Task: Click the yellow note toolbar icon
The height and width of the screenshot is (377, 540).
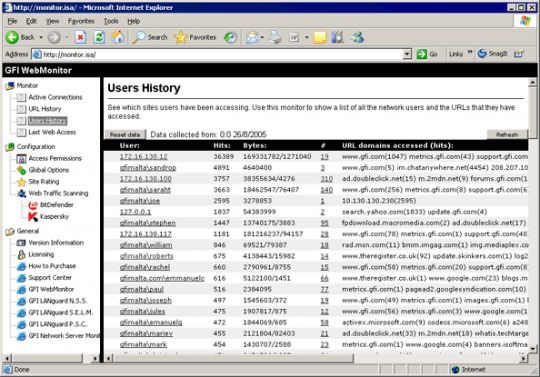Action: (x=320, y=37)
